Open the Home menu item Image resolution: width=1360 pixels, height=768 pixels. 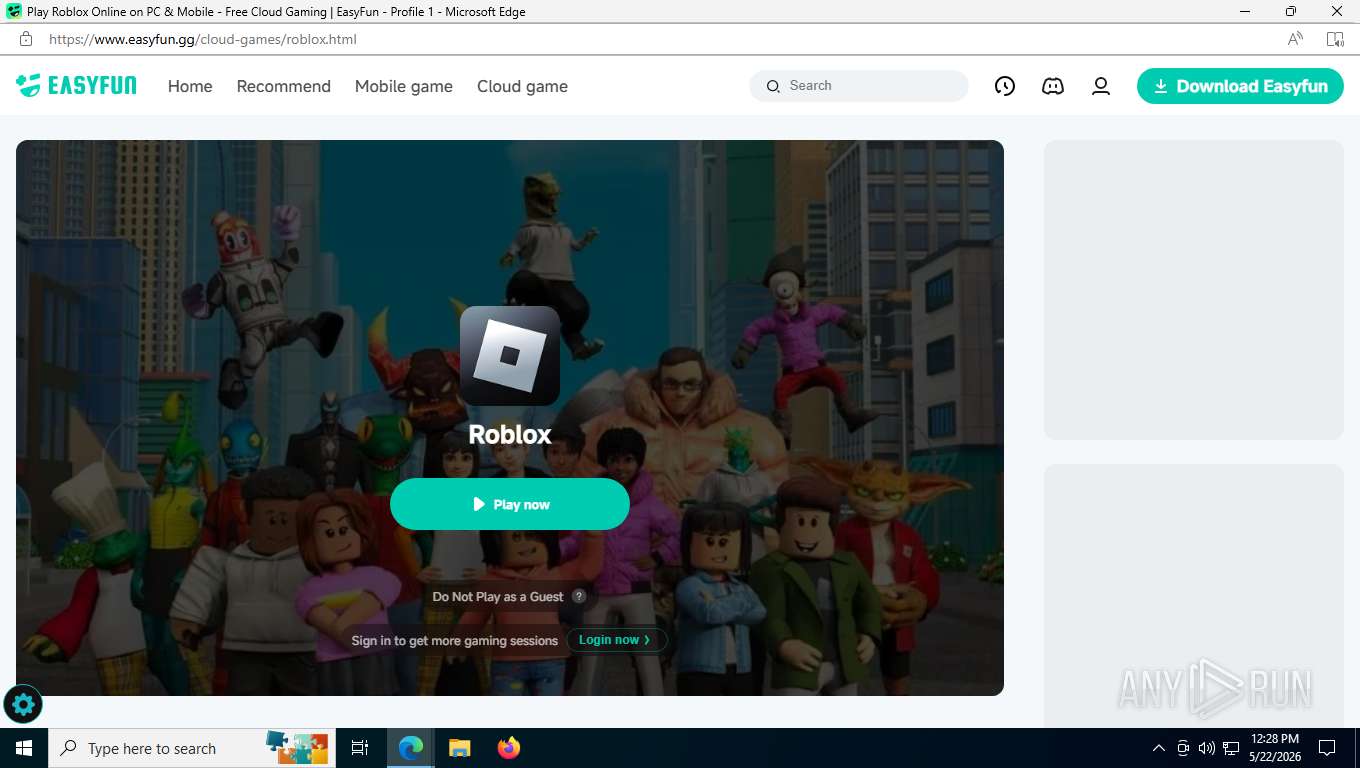[190, 86]
